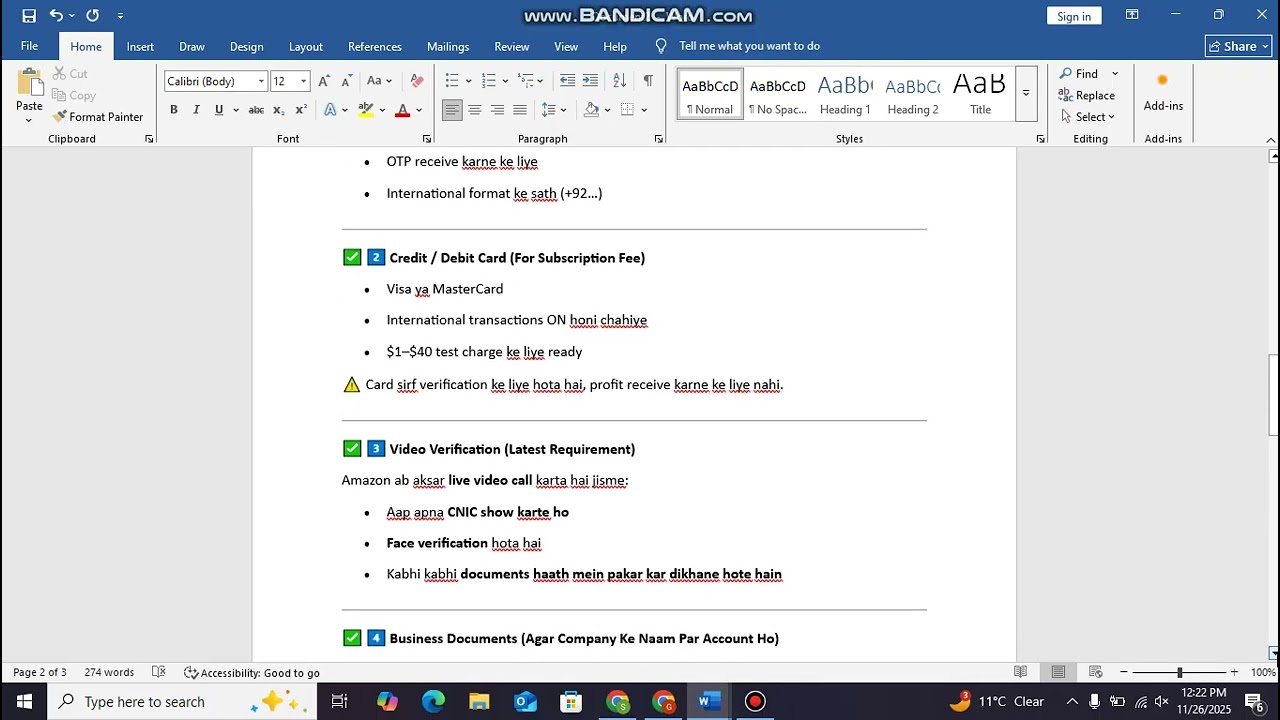Click the Cut scissors command
Image resolution: width=1280 pixels, height=720 pixels.
click(x=70, y=74)
